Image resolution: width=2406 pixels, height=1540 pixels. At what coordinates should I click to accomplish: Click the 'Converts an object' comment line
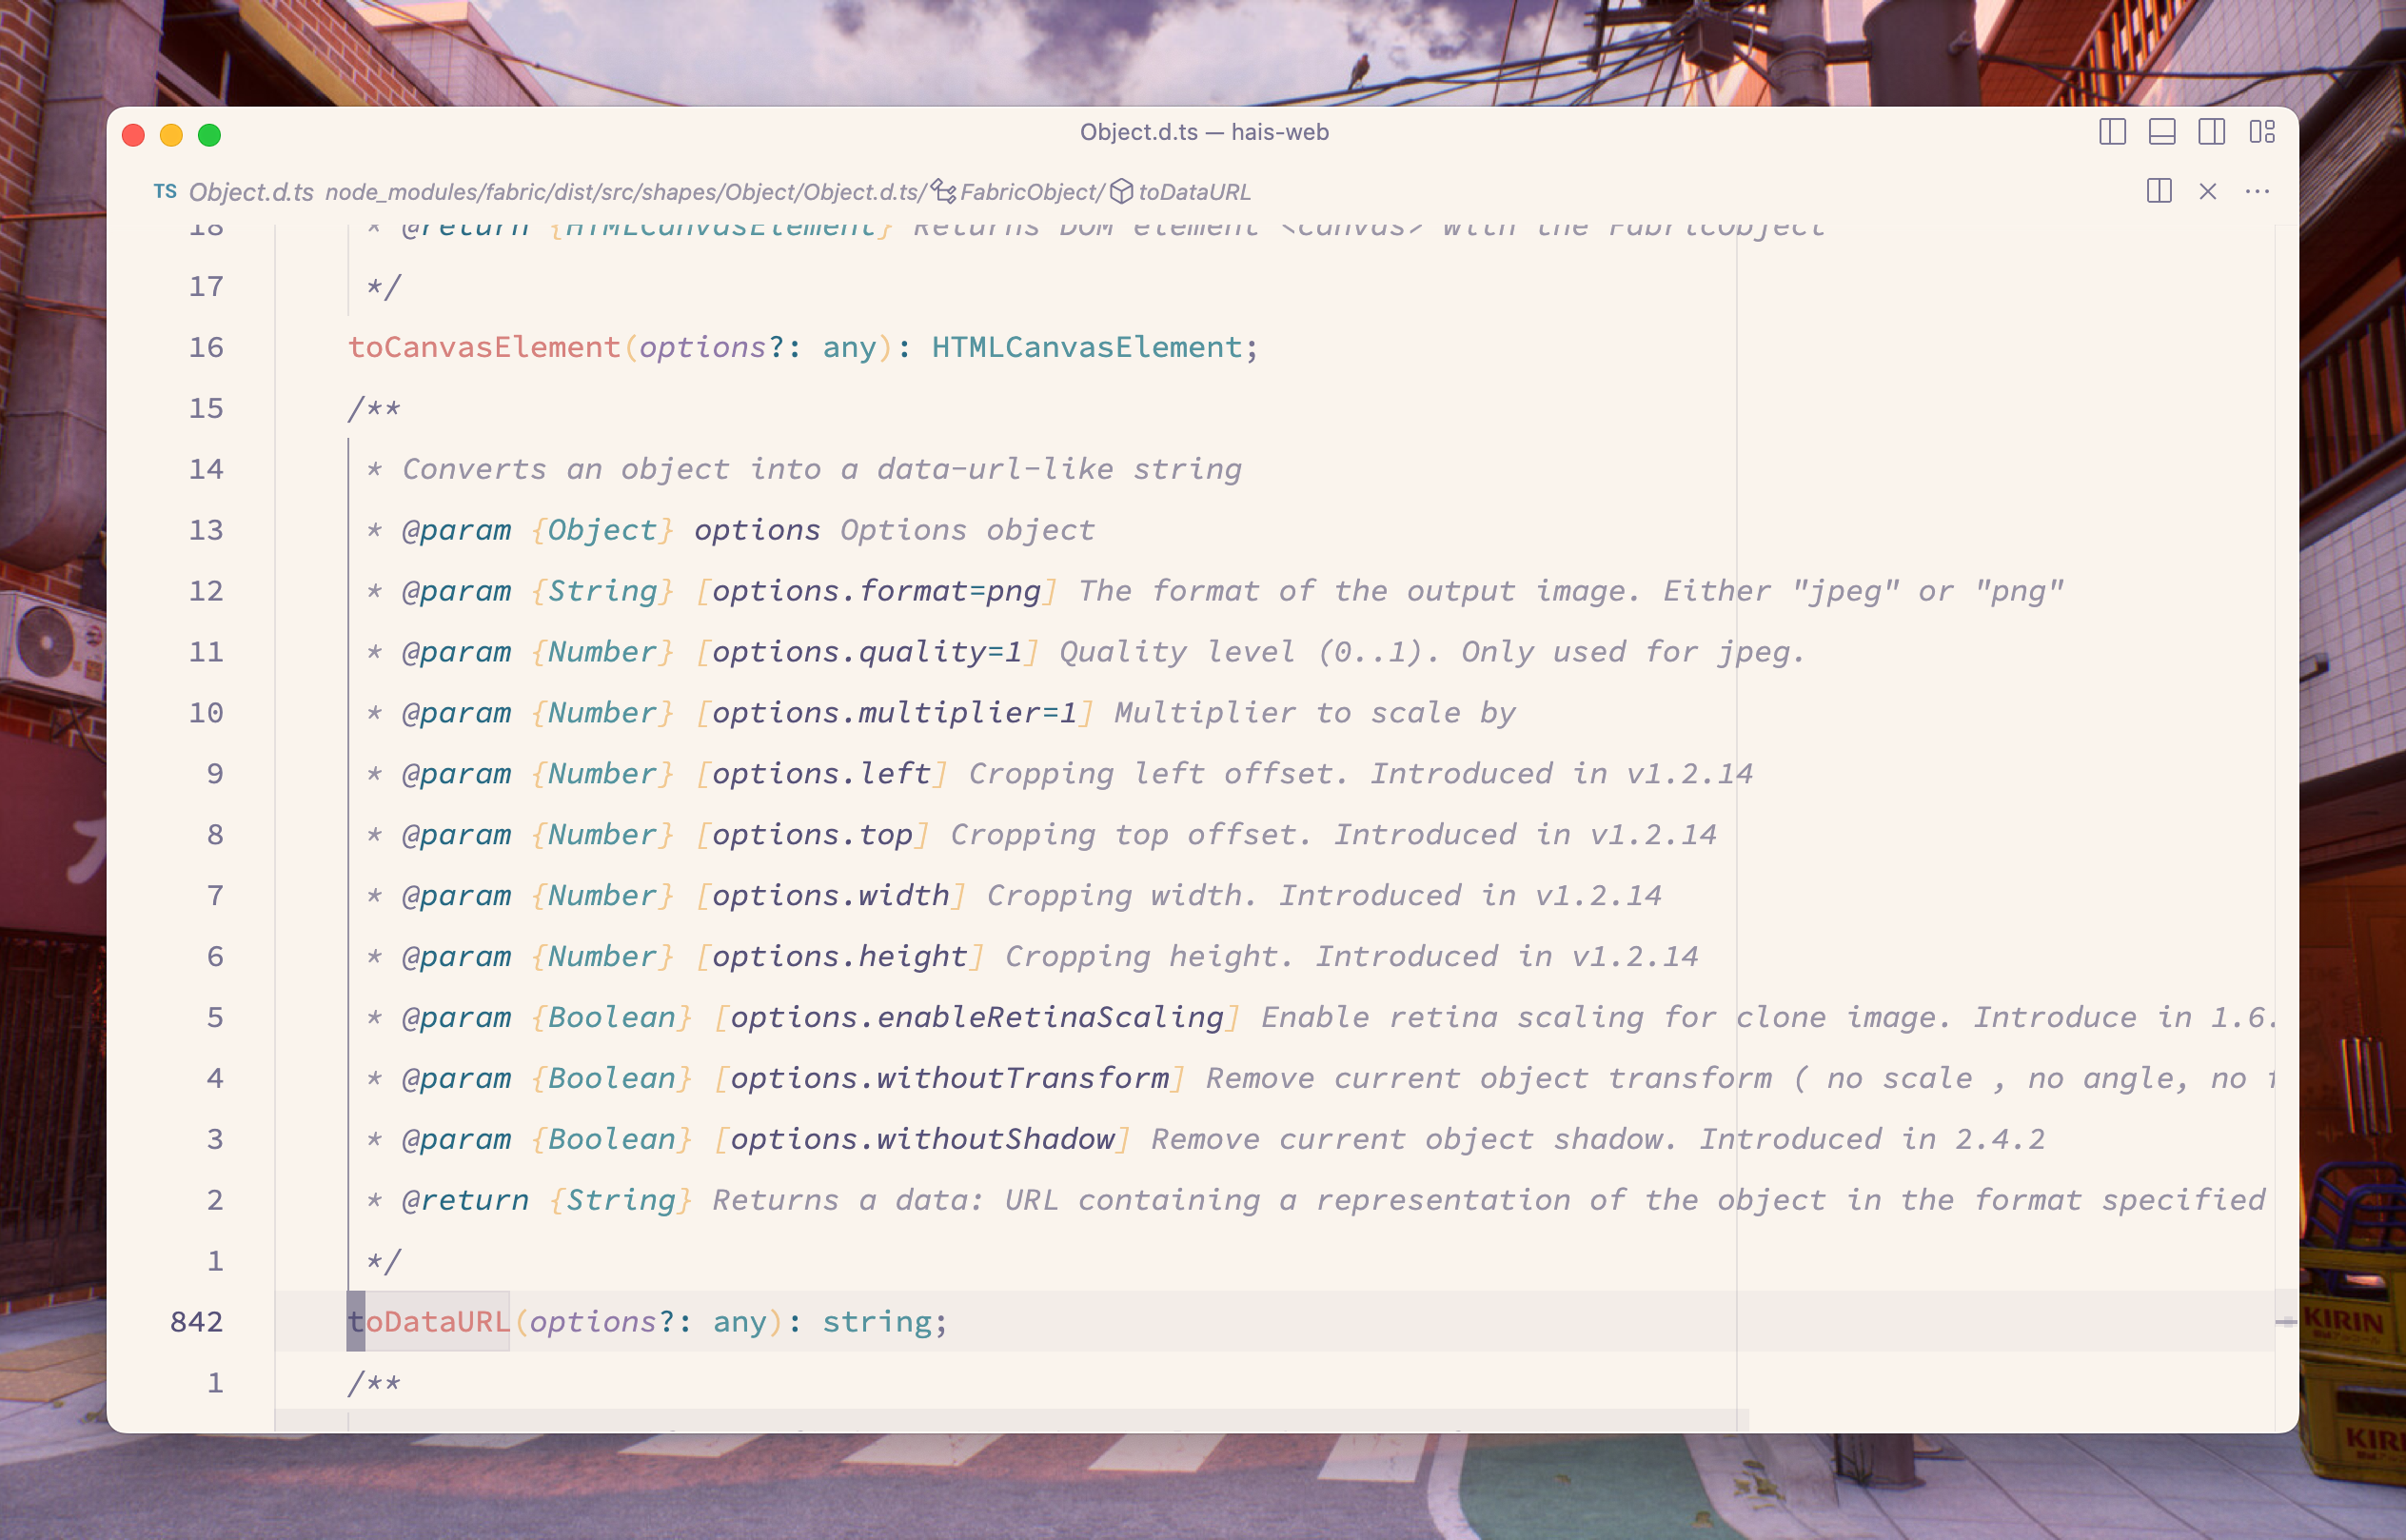[x=822, y=469]
